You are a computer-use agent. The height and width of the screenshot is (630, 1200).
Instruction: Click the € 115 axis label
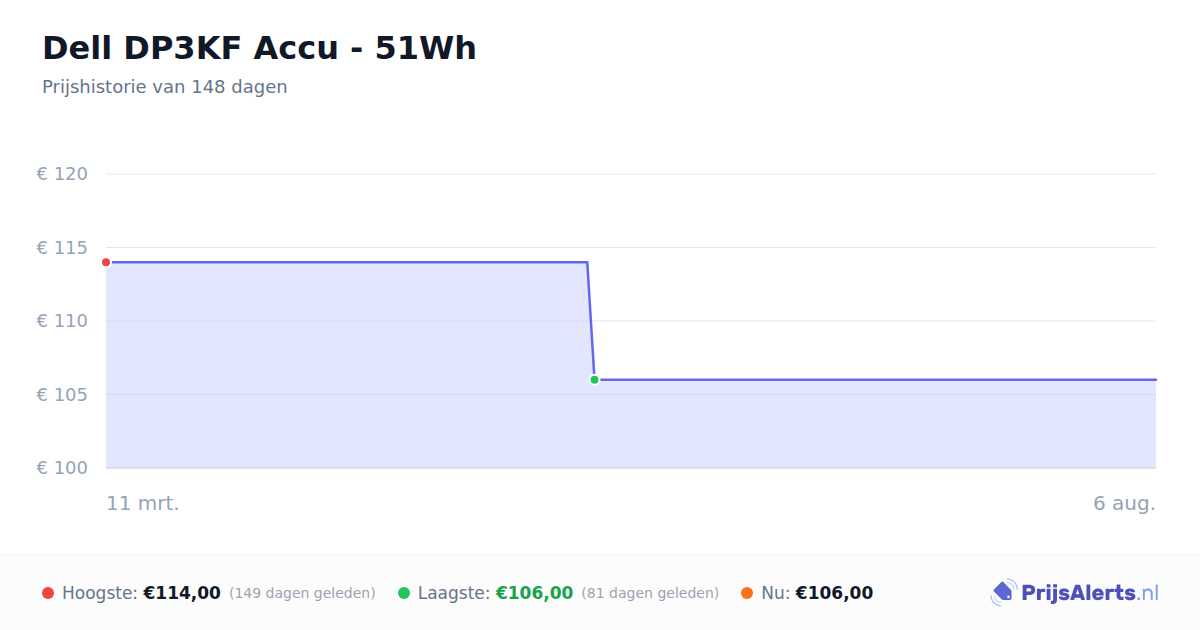[x=62, y=248]
